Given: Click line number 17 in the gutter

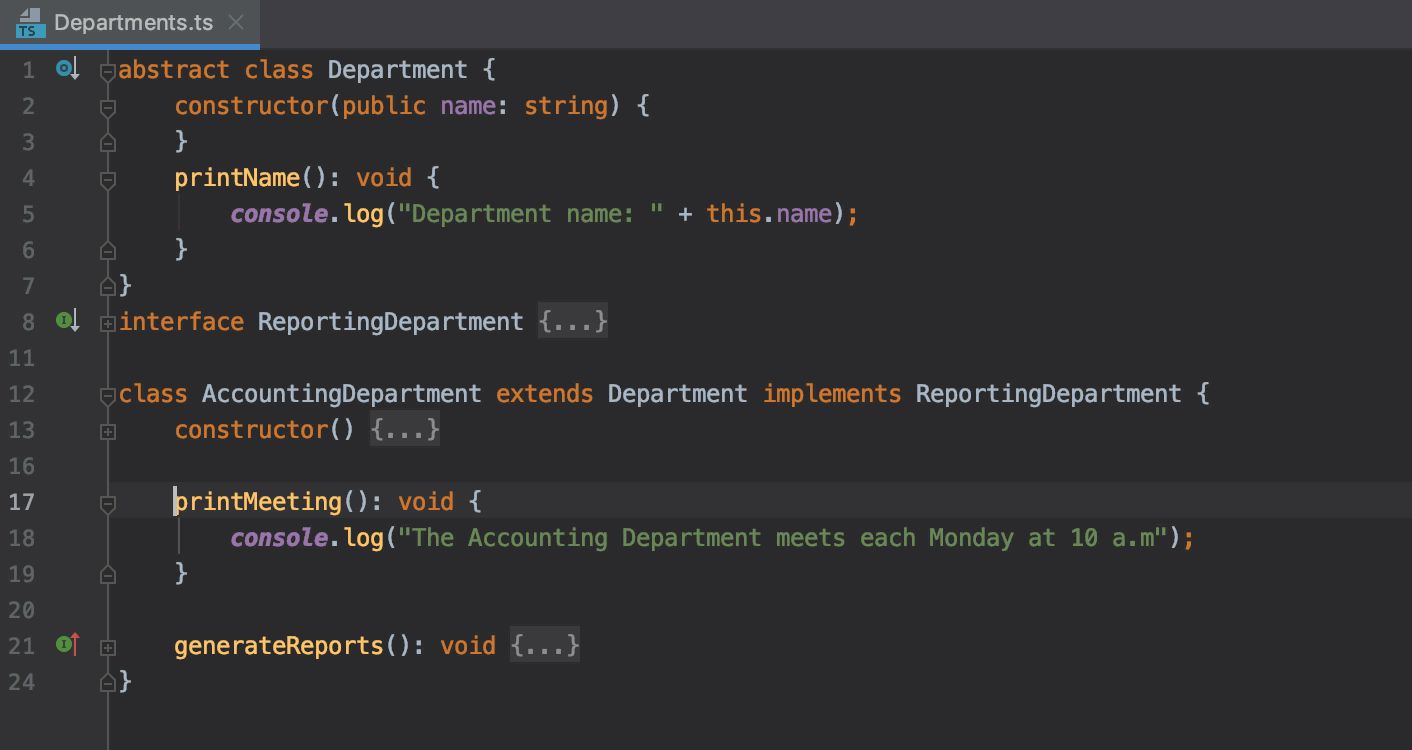Looking at the screenshot, I should pyautogui.click(x=22, y=502).
